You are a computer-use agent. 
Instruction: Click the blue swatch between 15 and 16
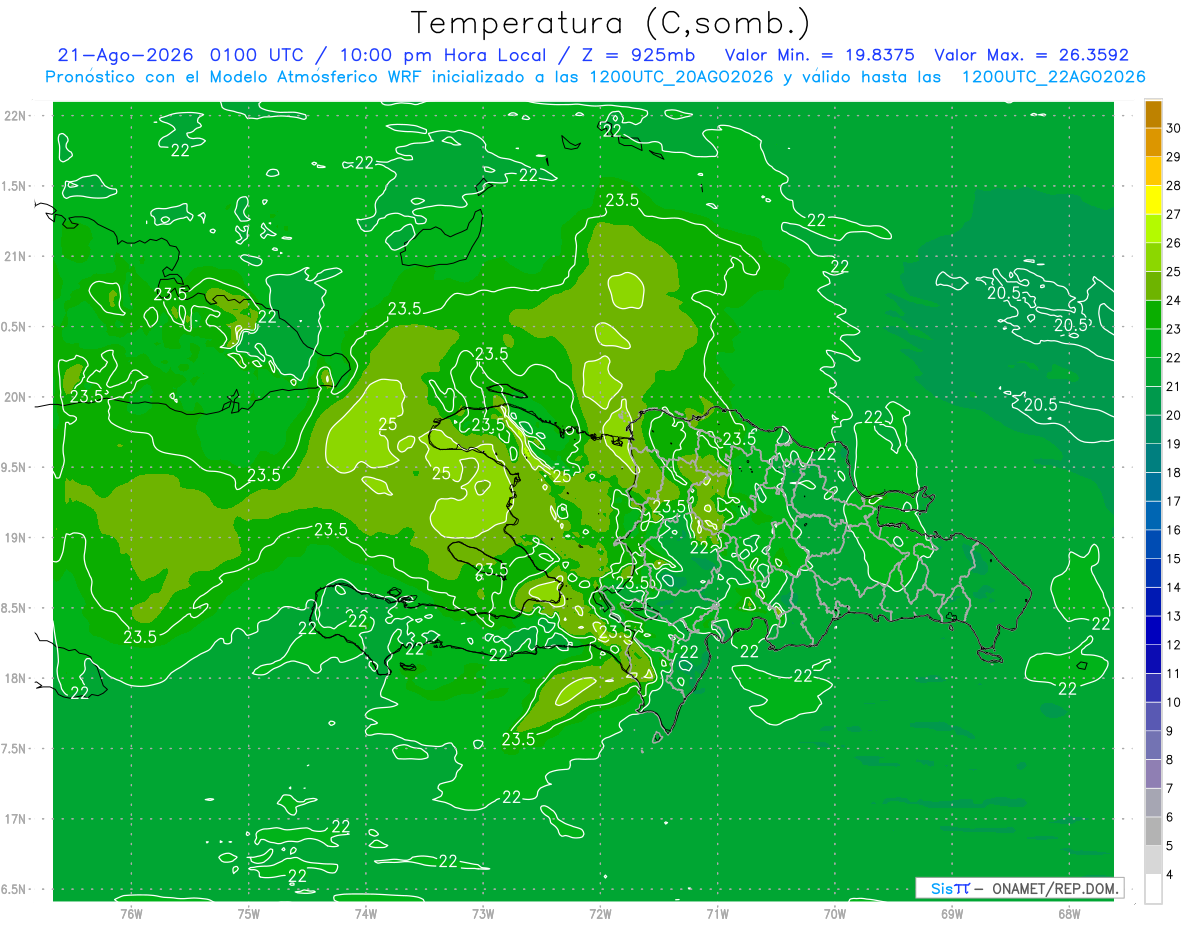point(1153,545)
